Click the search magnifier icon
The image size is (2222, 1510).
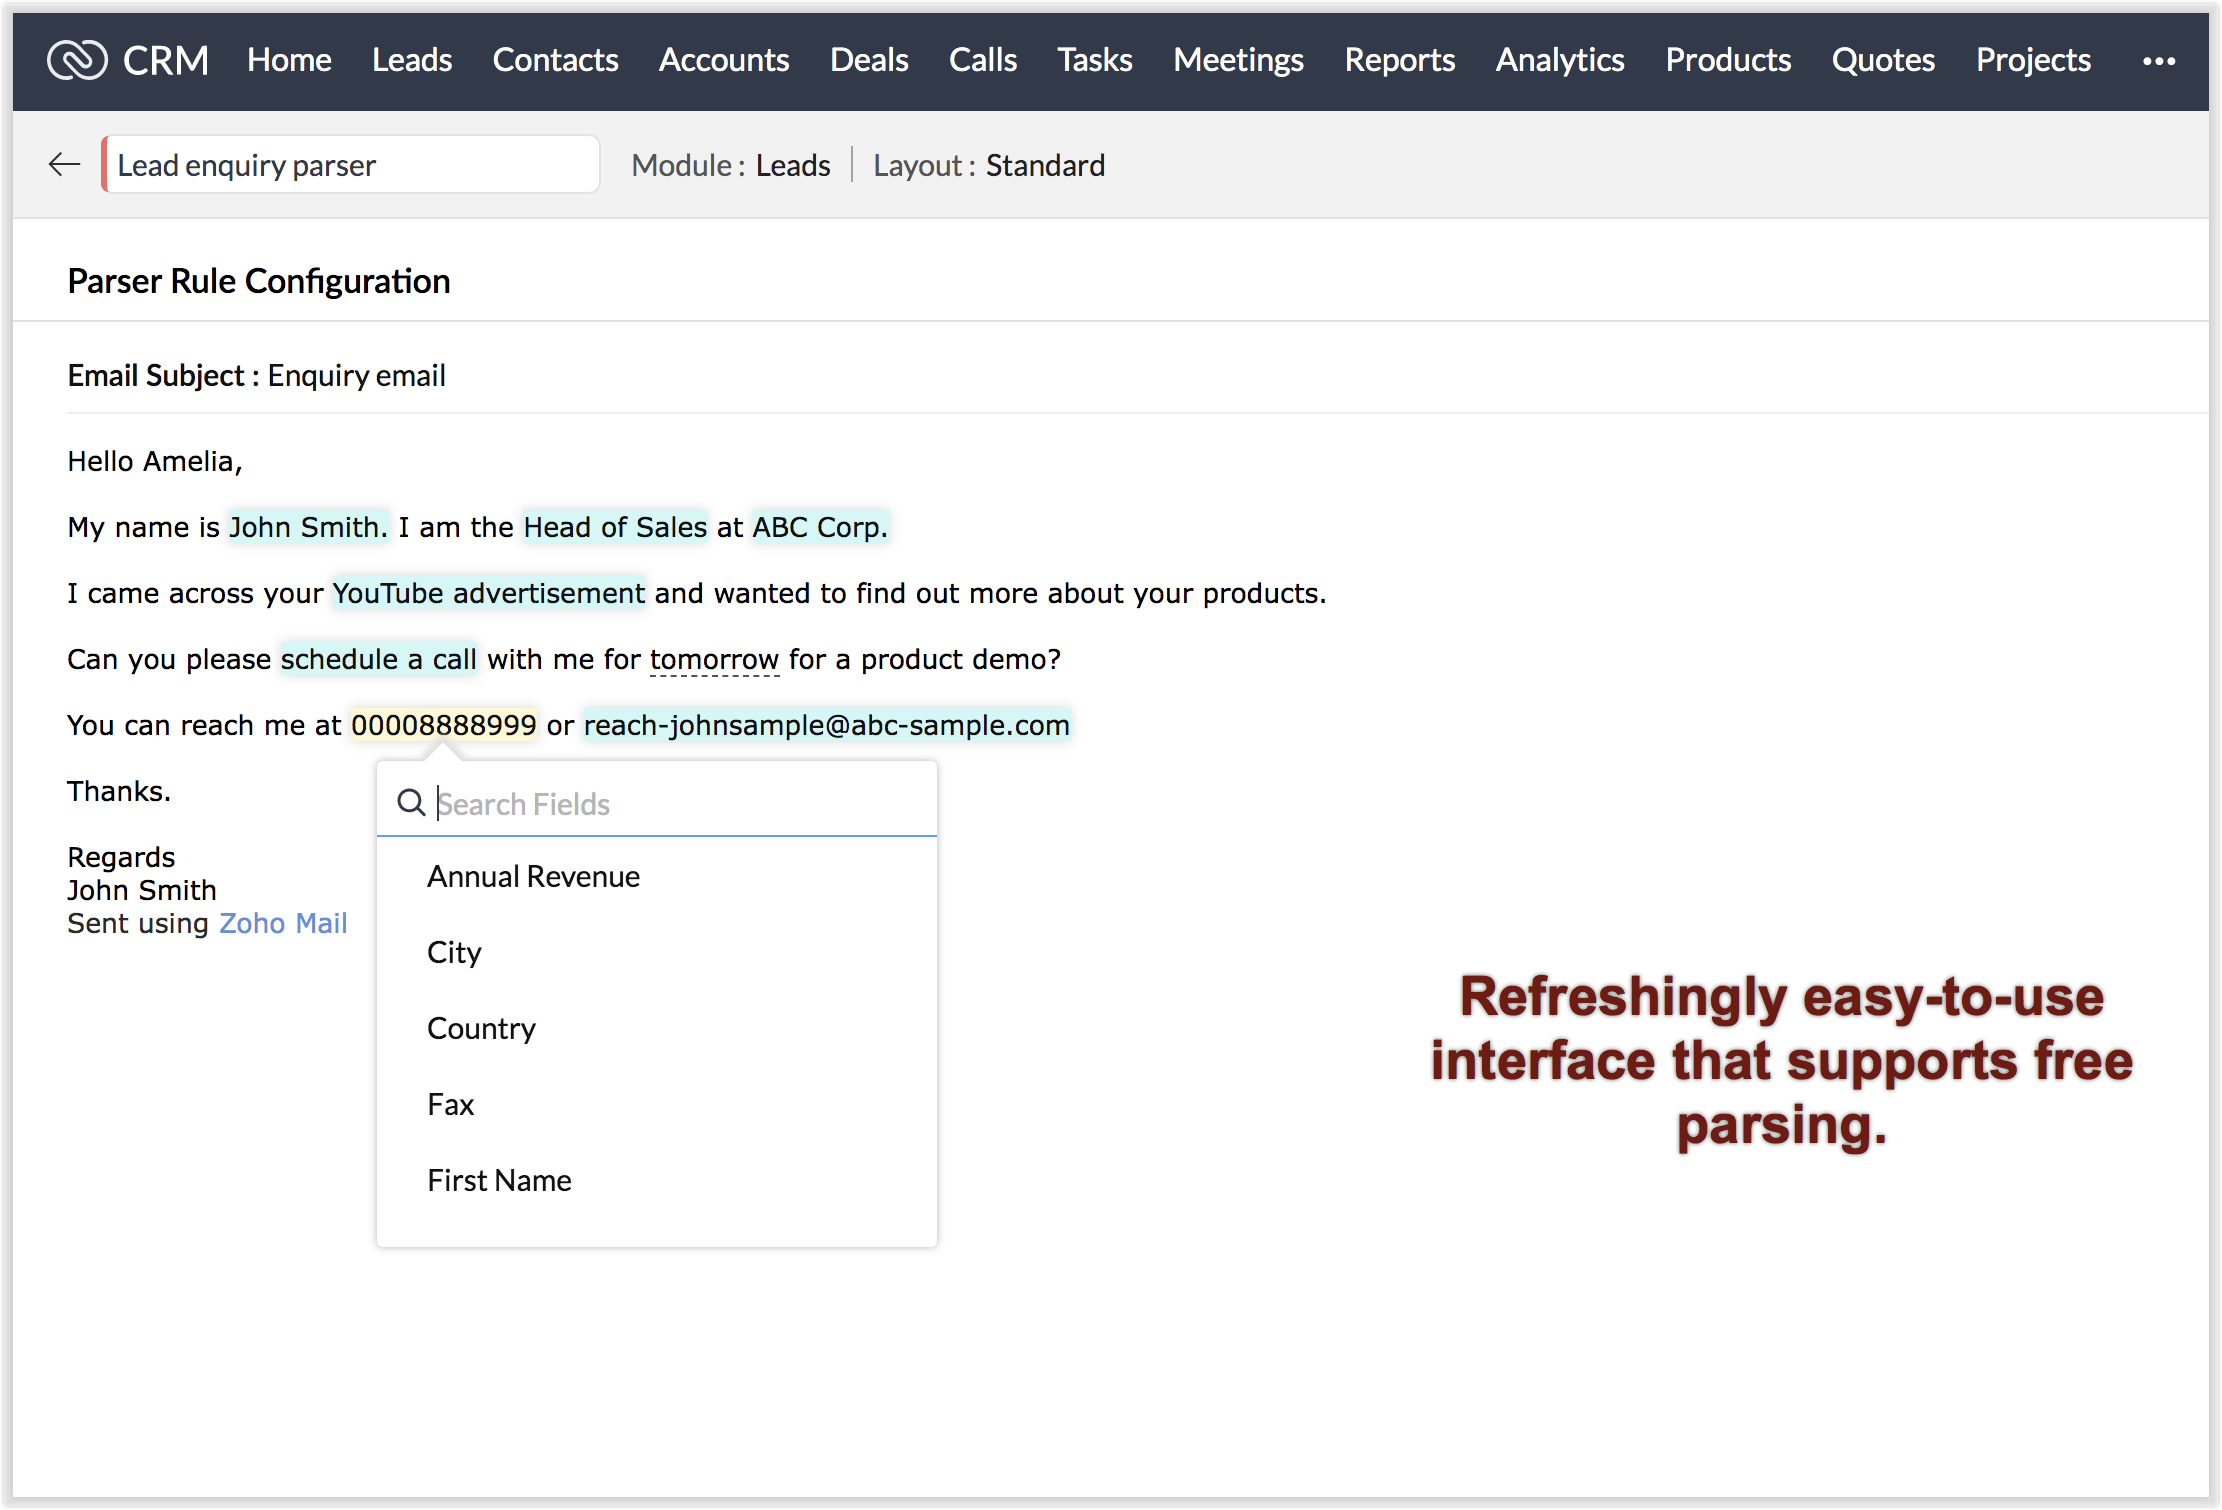(411, 802)
